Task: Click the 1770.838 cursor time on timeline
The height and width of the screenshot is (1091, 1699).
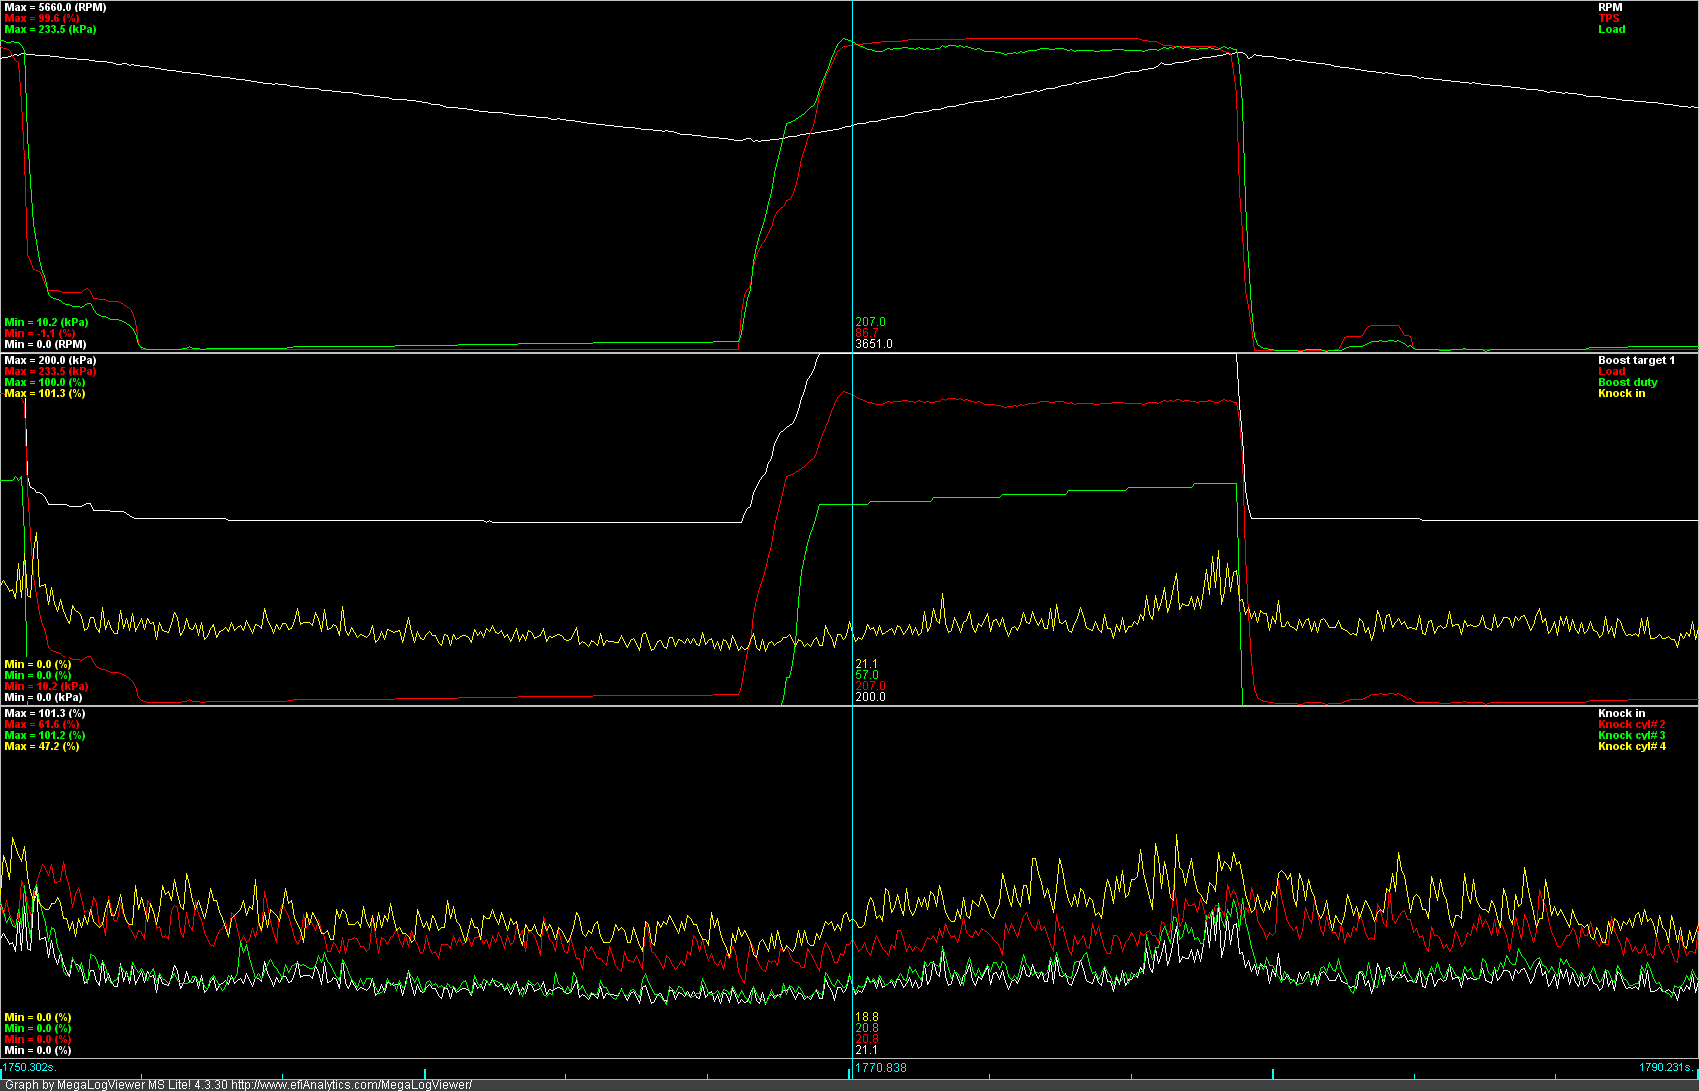Action: (881, 1068)
